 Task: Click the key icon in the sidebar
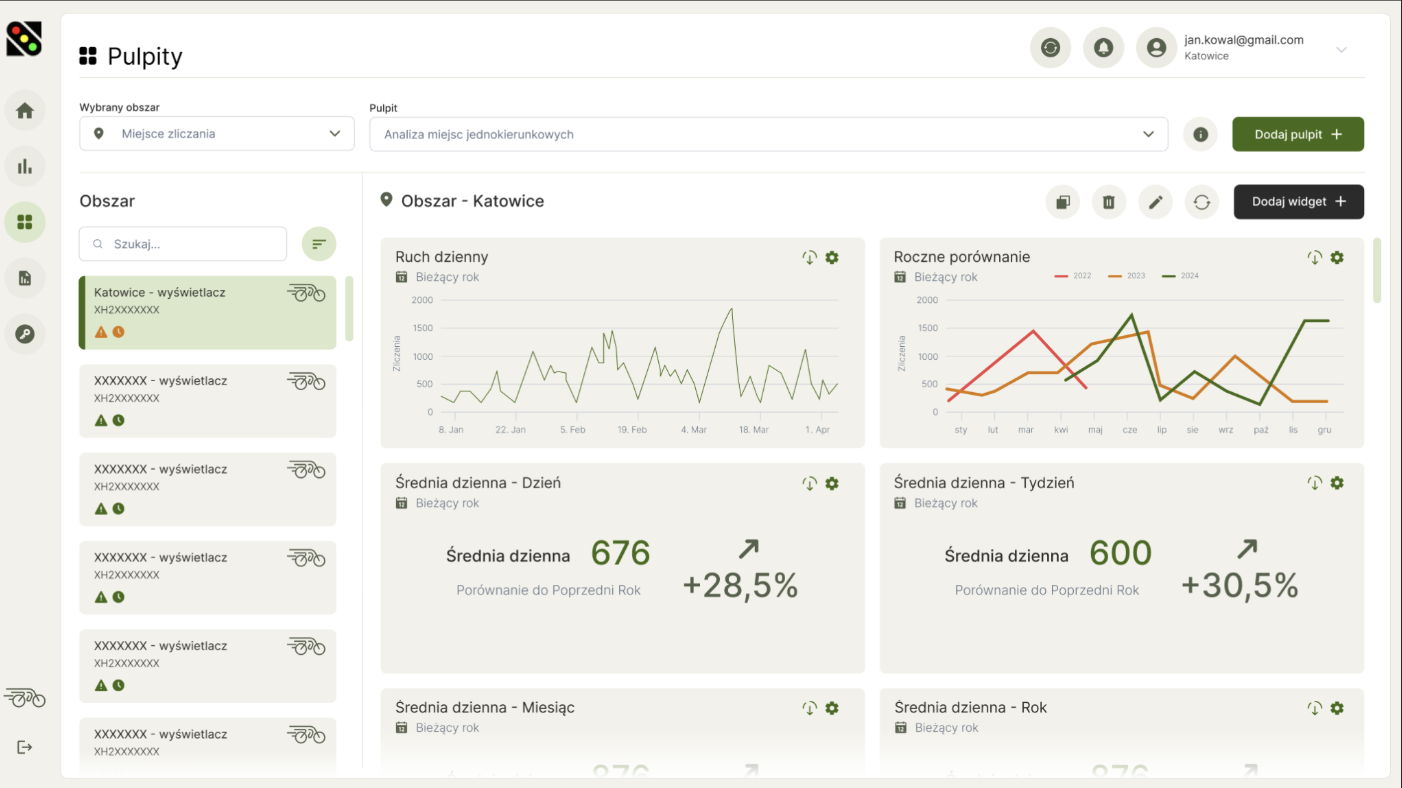(x=24, y=334)
